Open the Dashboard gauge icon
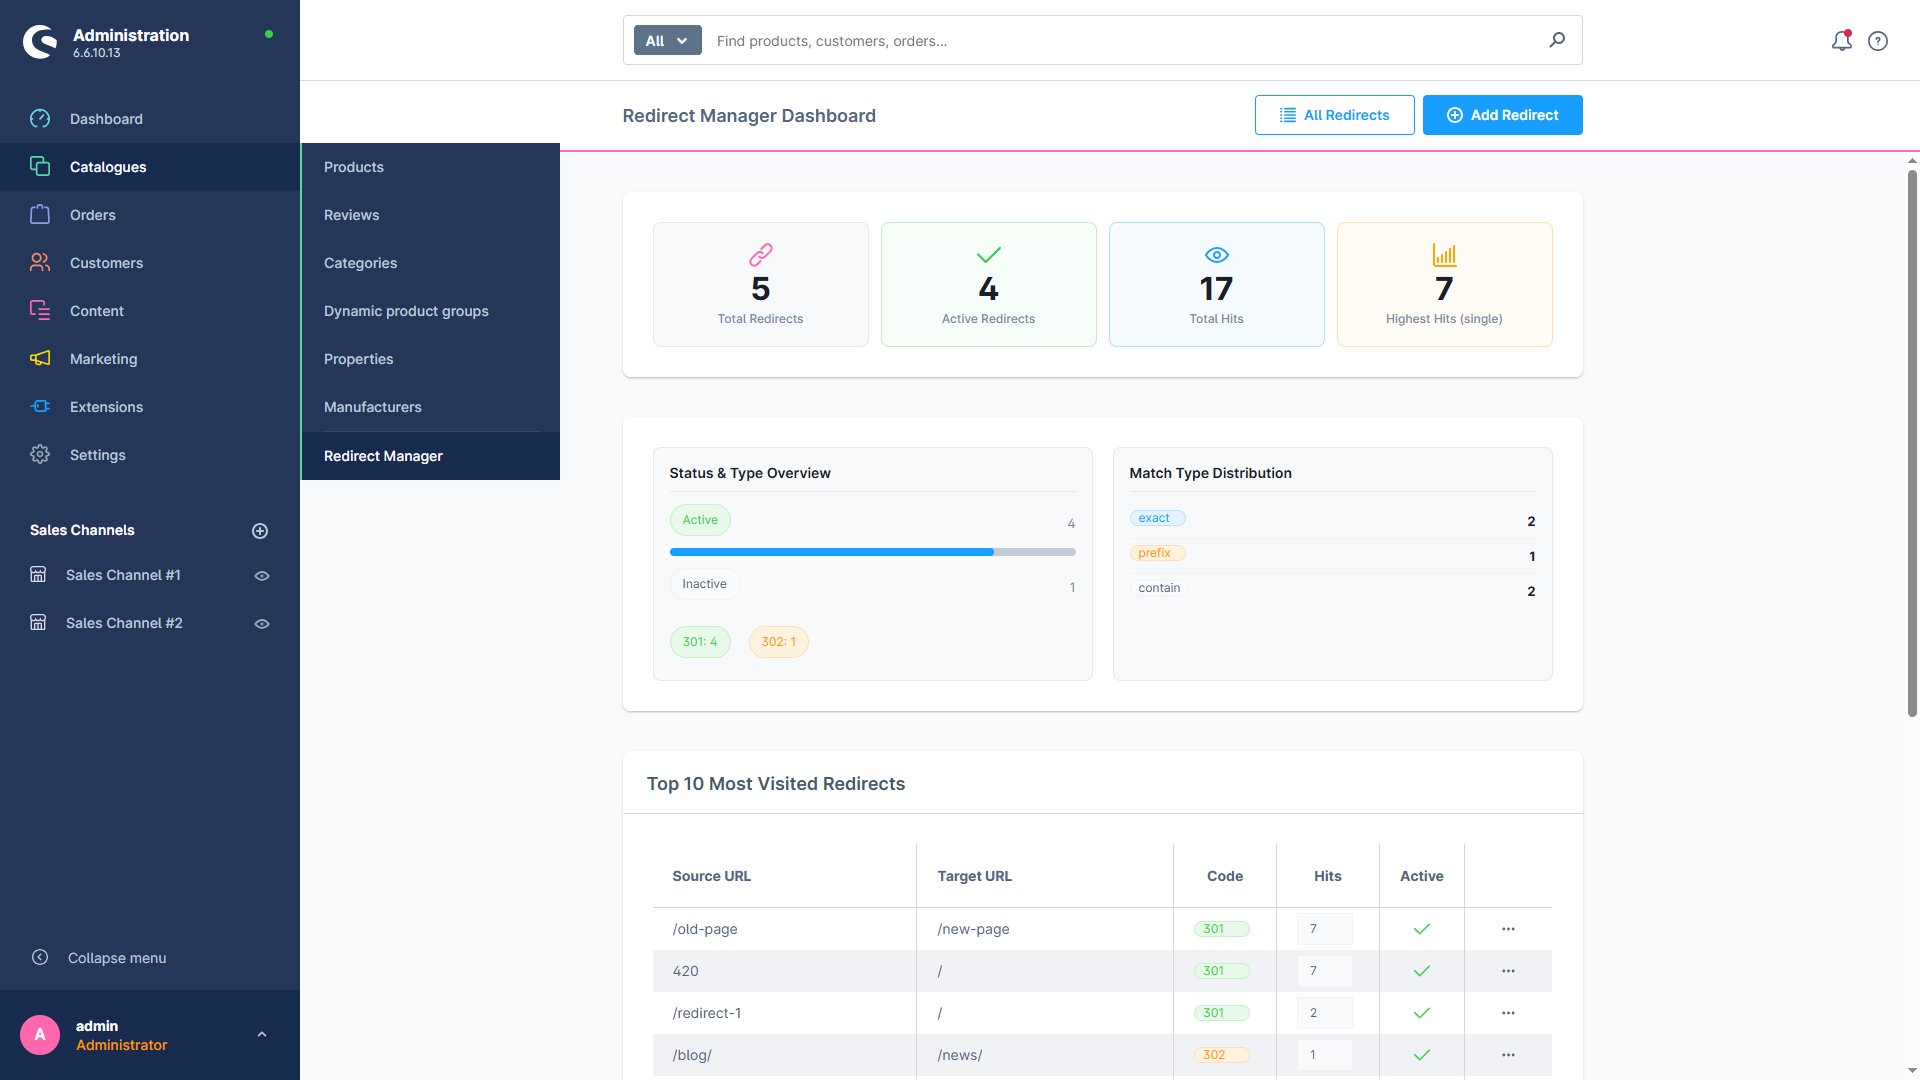 40,119
